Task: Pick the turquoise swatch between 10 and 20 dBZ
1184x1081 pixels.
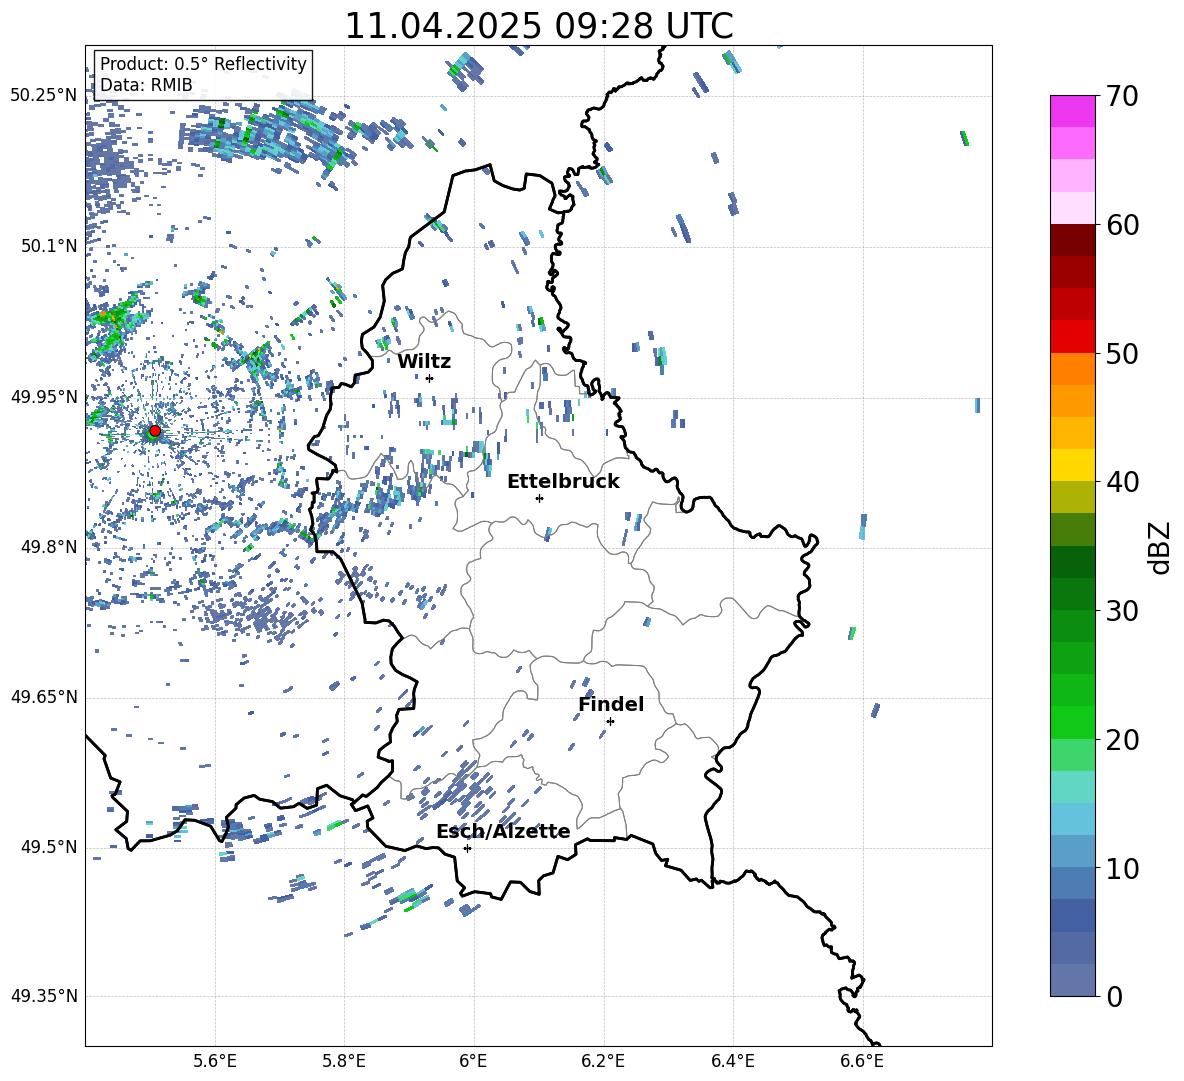Action: click(1073, 787)
